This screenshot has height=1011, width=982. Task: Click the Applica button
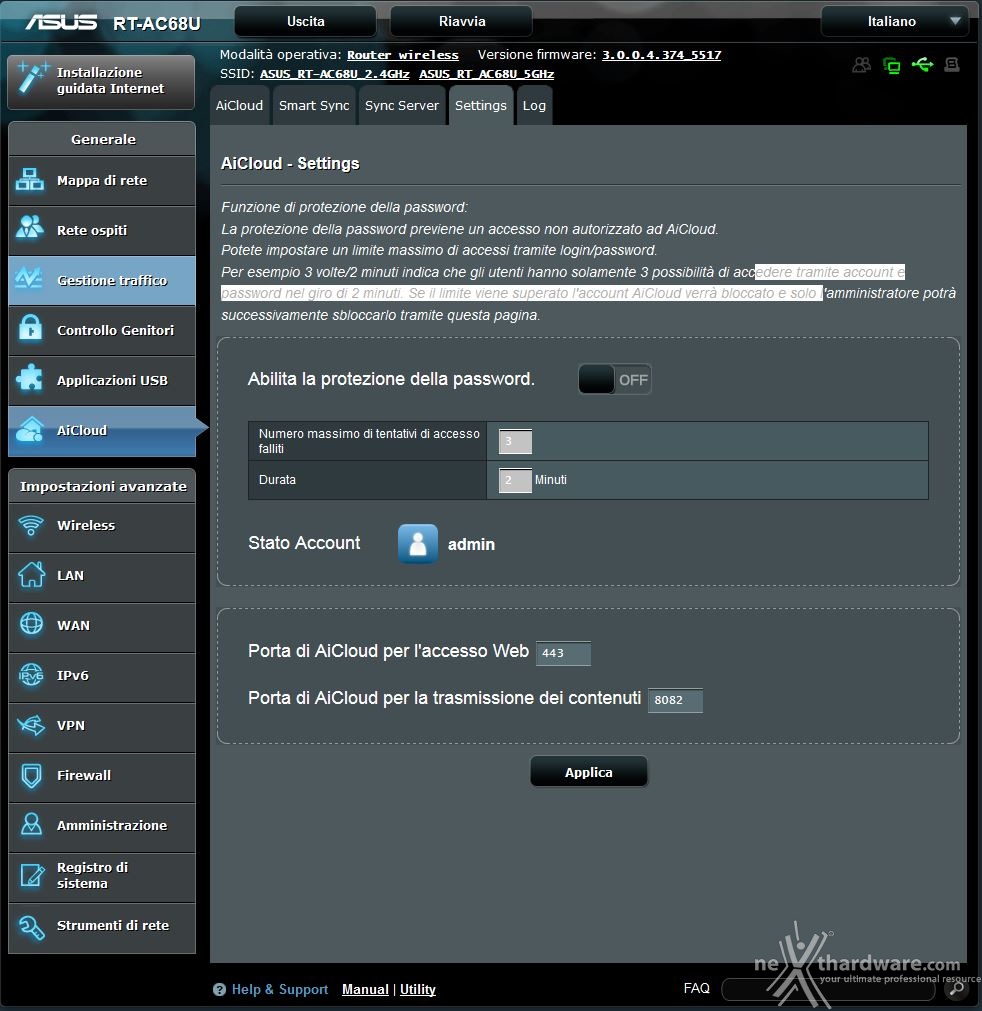point(589,772)
